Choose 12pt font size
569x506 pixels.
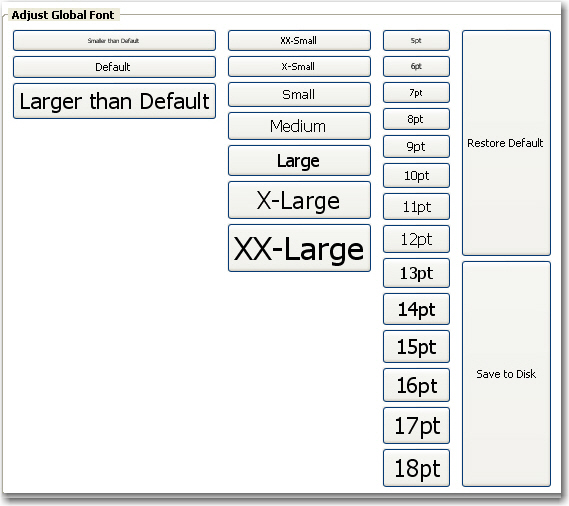pyautogui.click(x=416, y=239)
